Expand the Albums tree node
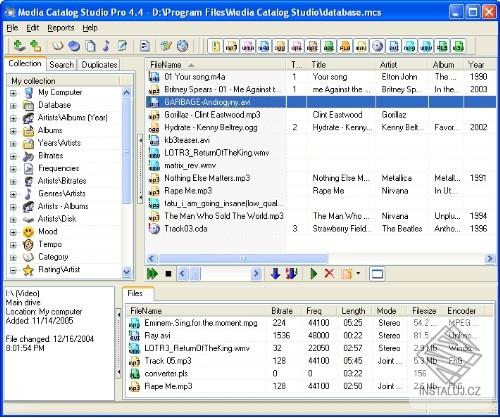 [13, 131]
